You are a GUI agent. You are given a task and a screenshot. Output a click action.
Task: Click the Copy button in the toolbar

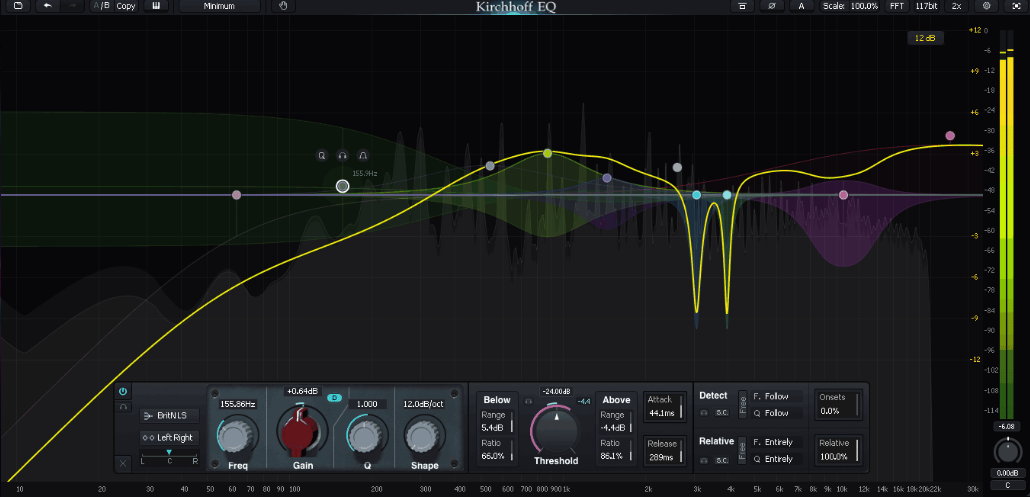pos(126,6)
